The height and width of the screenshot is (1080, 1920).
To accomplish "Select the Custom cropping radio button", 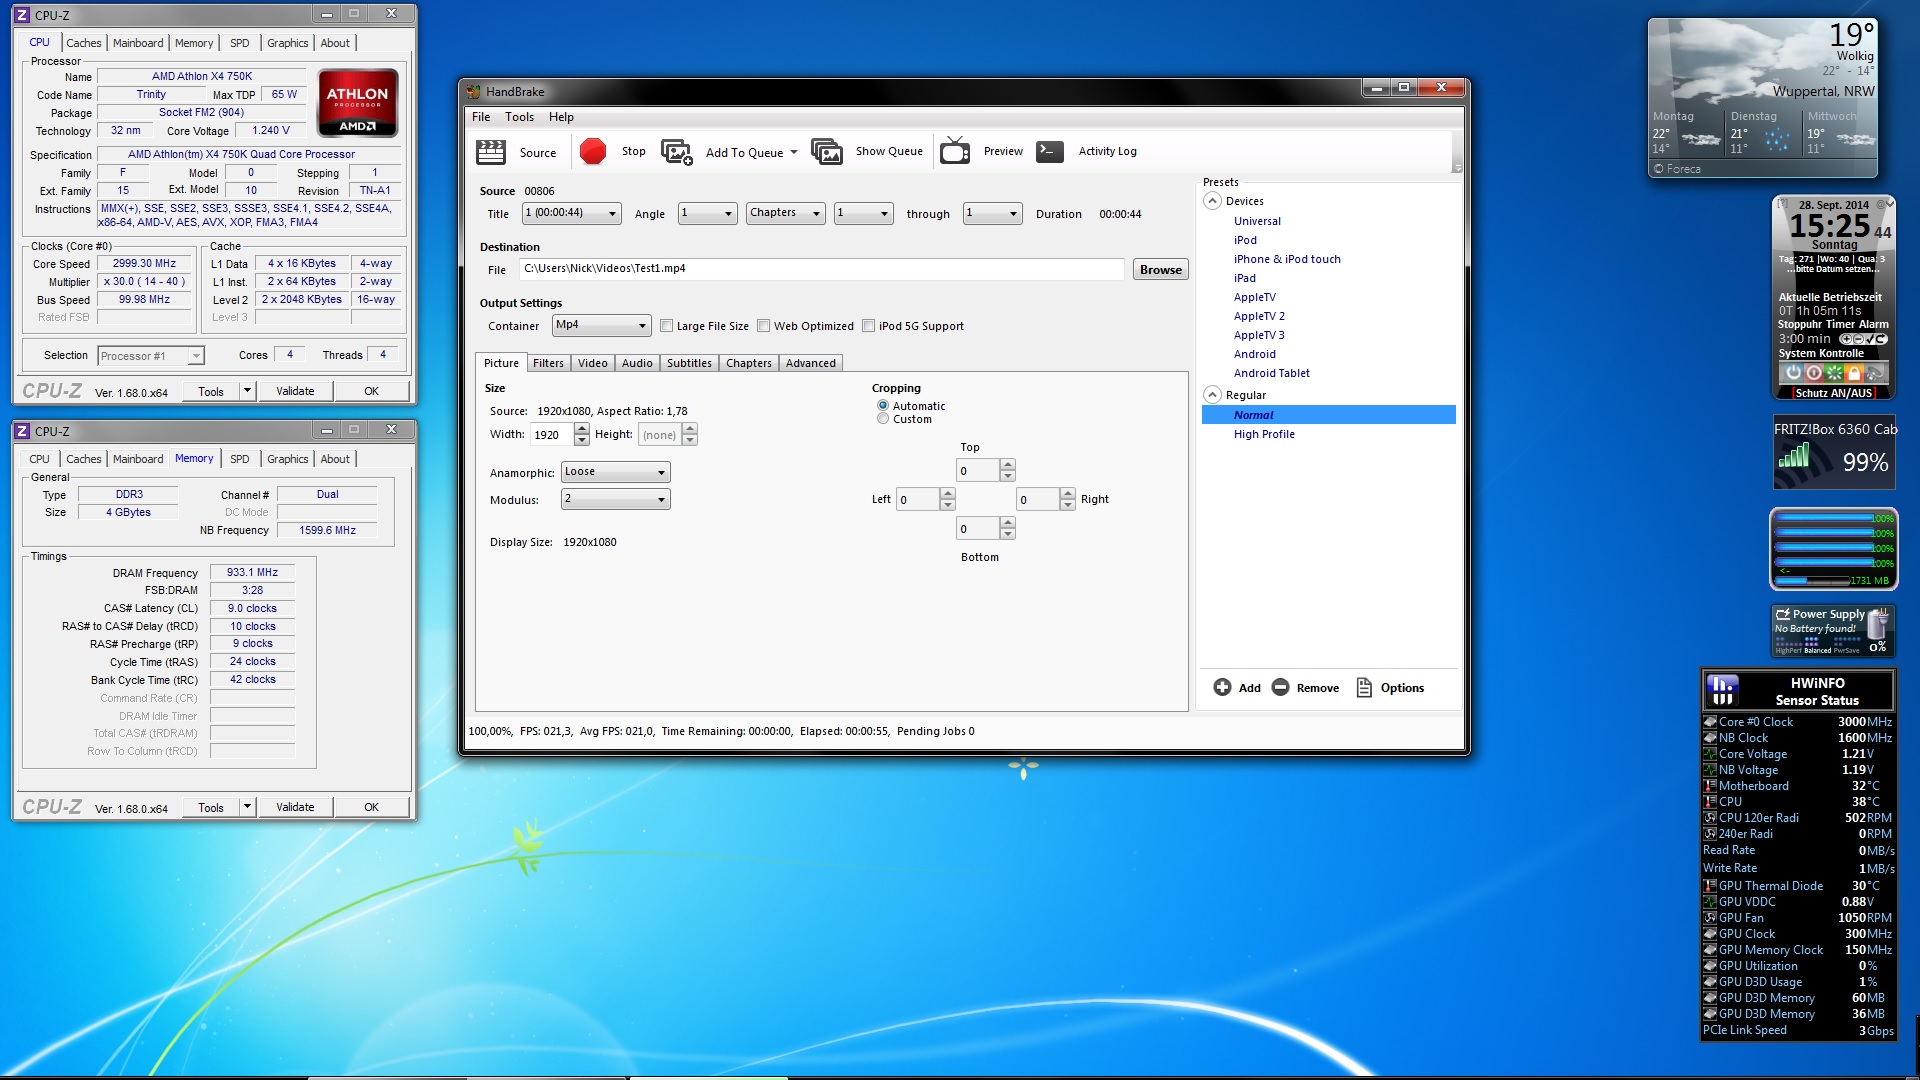I will click(x=883, y=419).
